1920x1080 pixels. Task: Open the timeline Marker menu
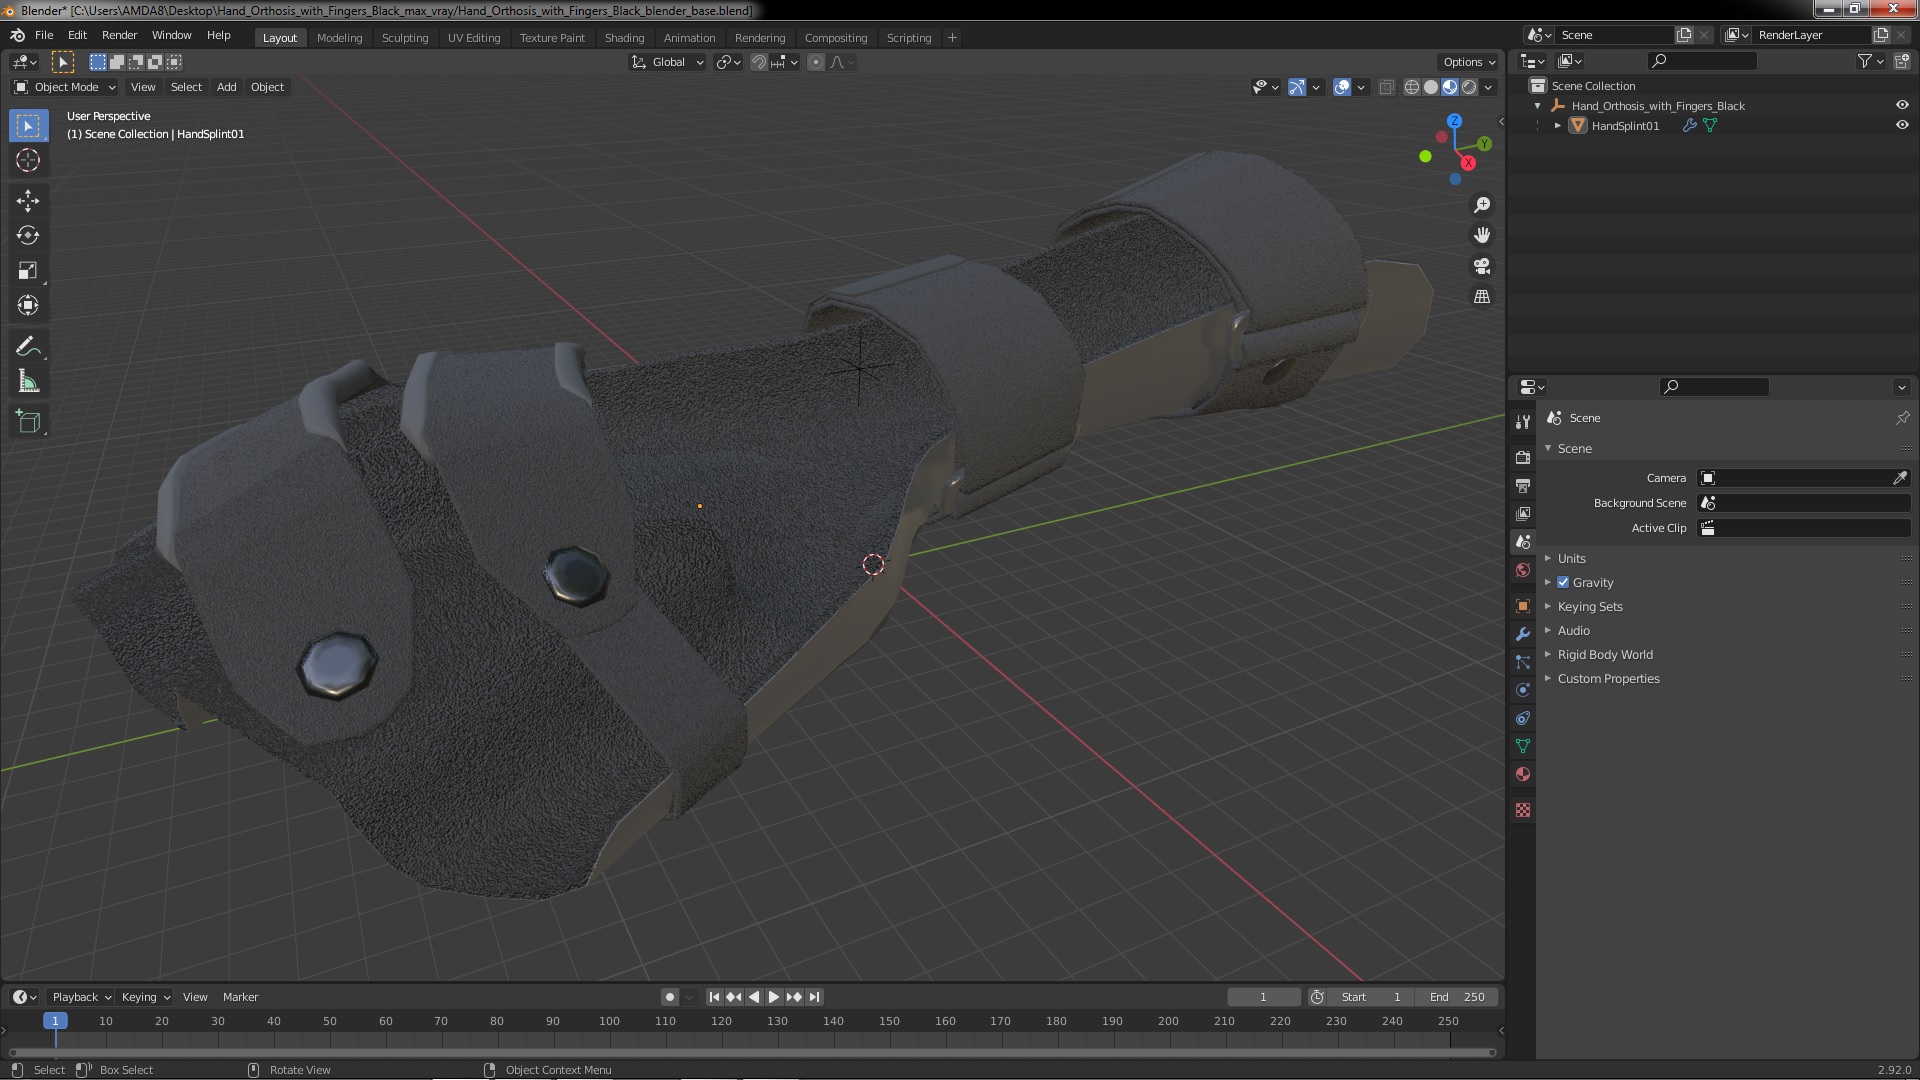click(240, 997)
